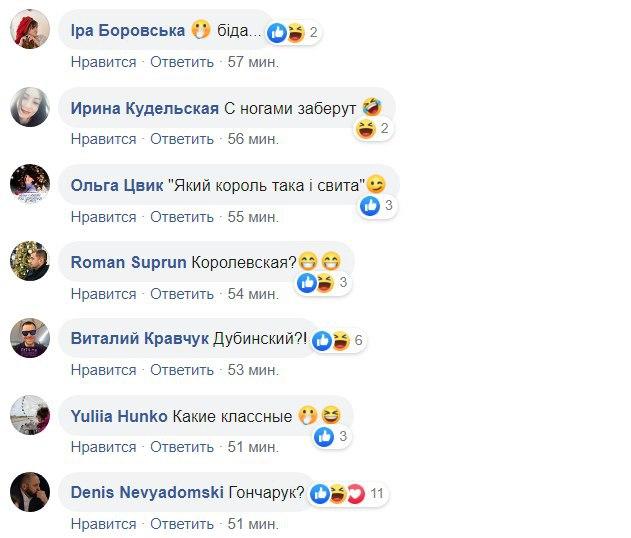Click Ирина Кудельская's avatar
This screenshot has height=538, width=631.
(x=30, y=108)
